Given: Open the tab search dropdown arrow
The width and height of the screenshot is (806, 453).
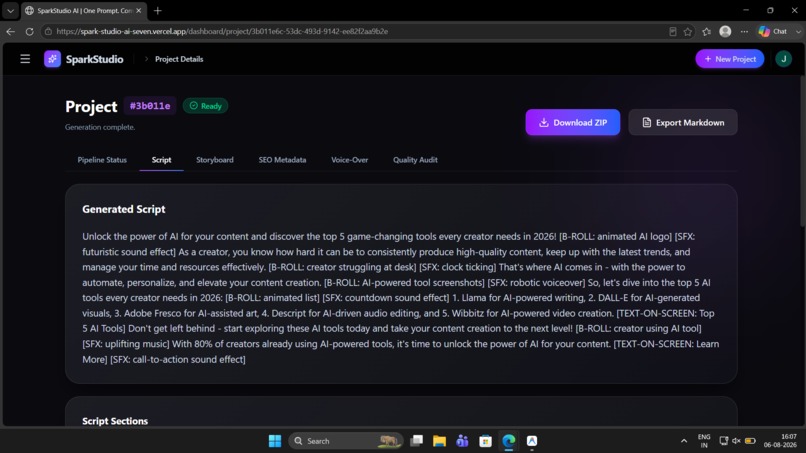Looking at the screenshot, I should click(10, 10).
